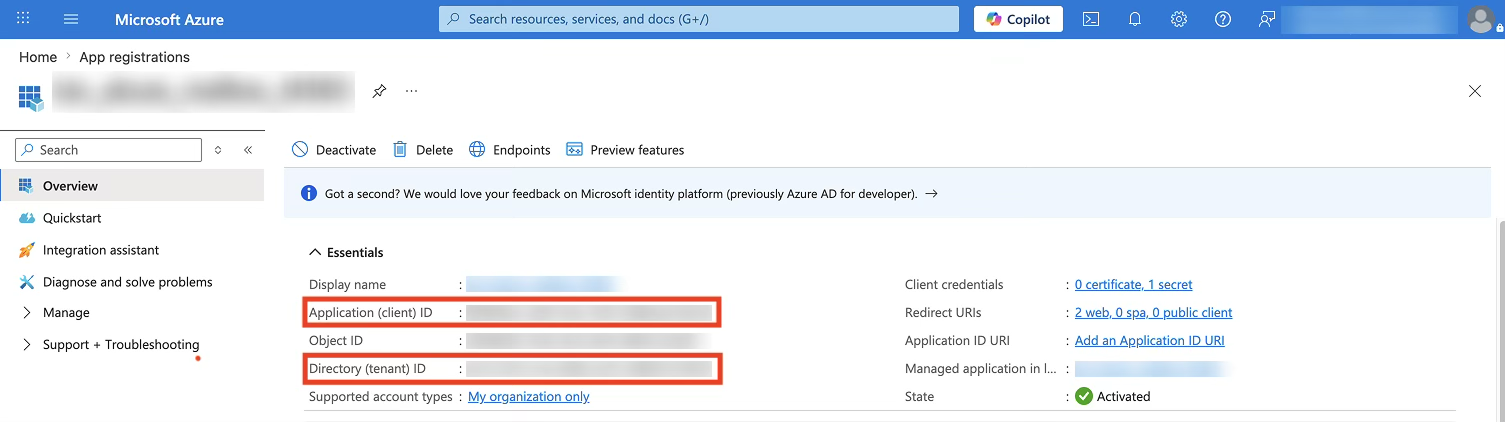Image resolution: width=1505 pixels, height=422 pixels.
Task: Click the global search resources field
Action: (x=699, y=19)
